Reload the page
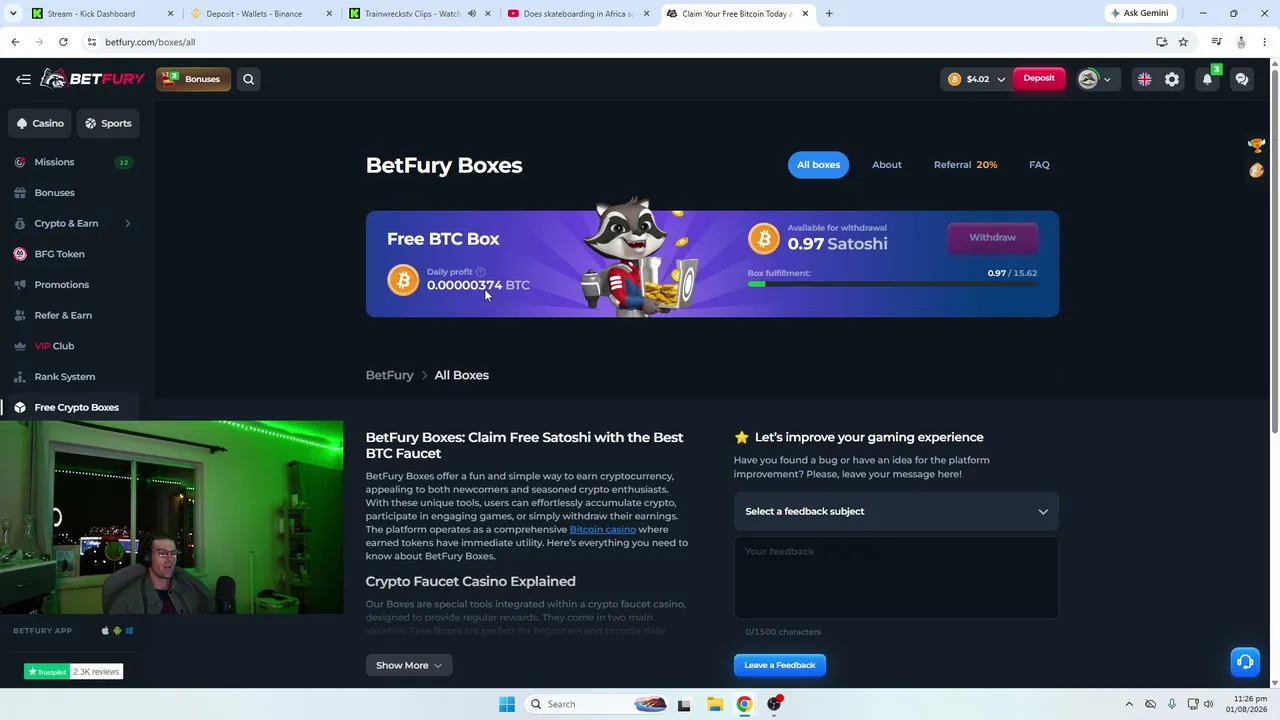Image resolution: width=1280 pixels, height=720 pixels. 63,42
